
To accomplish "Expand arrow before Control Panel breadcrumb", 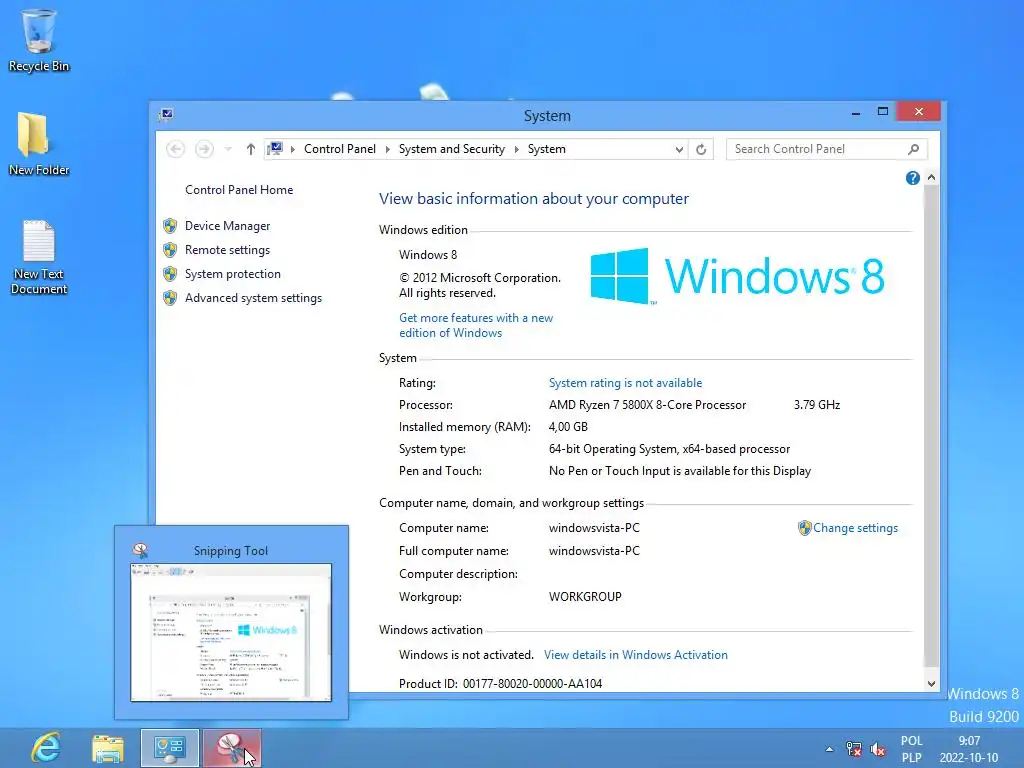I will tap(293, 150).
